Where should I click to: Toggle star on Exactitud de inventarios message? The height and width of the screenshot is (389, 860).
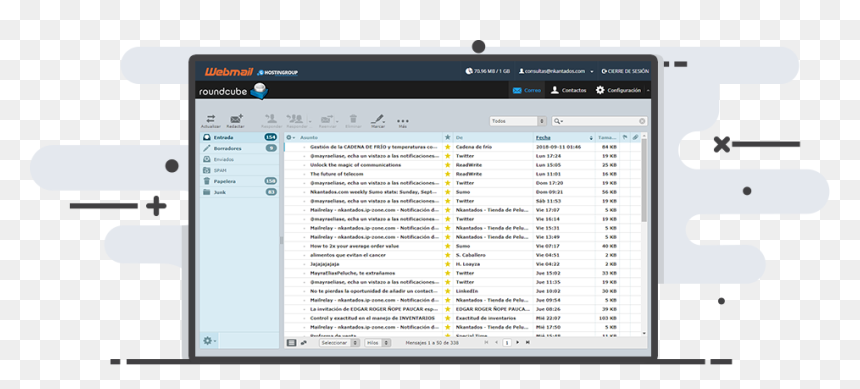448,318
